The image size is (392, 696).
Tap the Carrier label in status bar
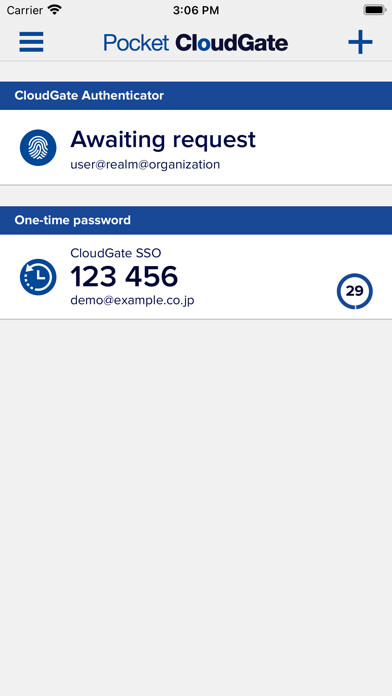(25, 10)
